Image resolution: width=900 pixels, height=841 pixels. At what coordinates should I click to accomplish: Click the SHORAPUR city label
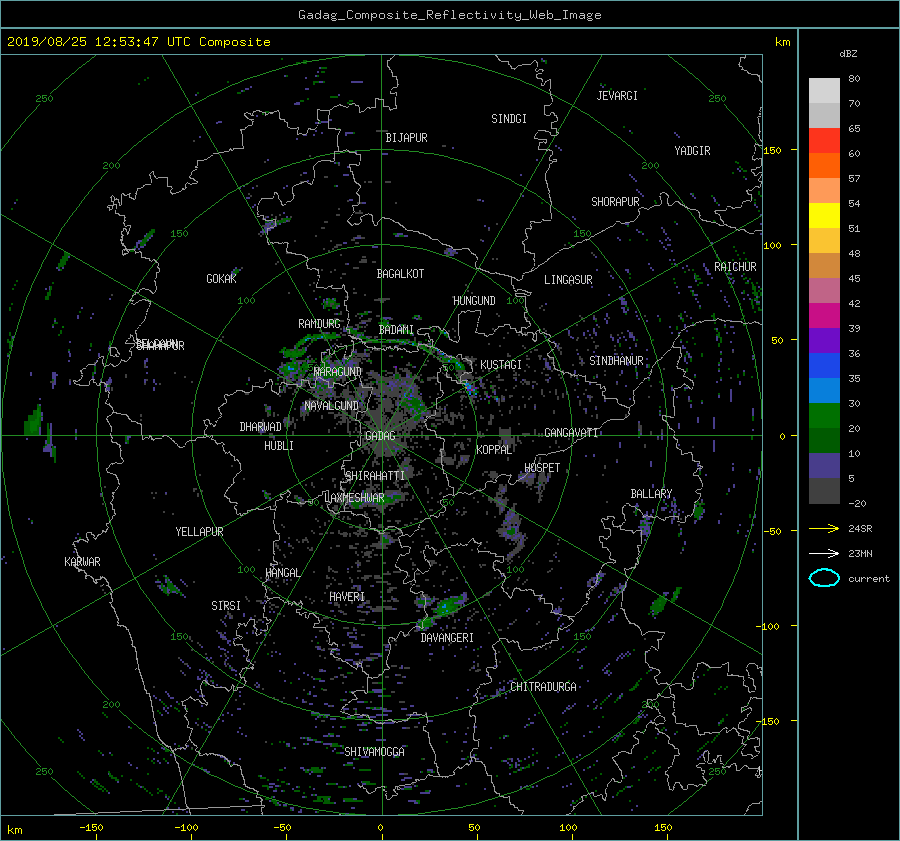pos(615,202)
